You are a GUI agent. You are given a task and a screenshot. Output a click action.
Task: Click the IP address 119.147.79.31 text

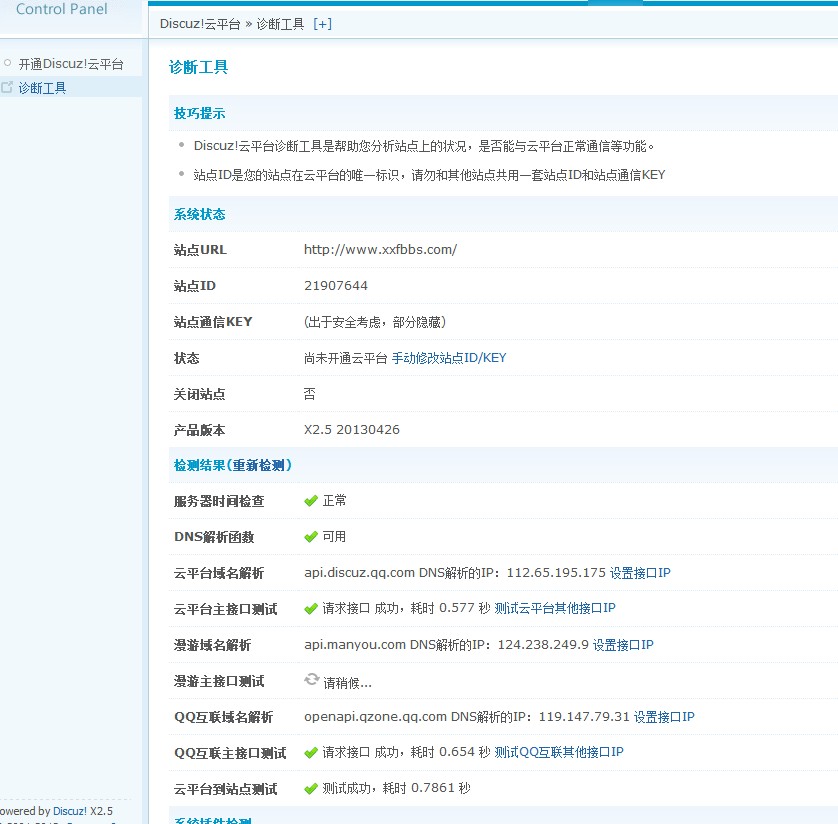coord(584,717)
